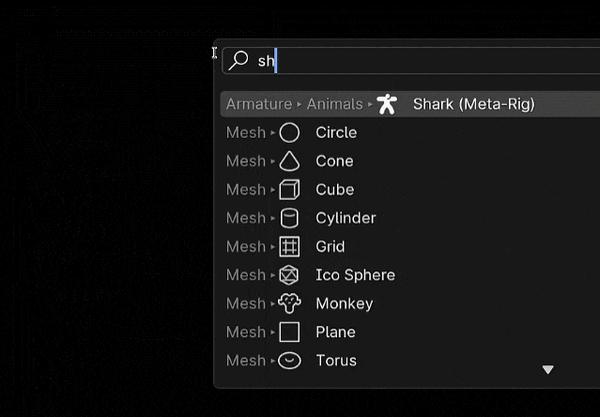The image size is (600, 417).
Task: Click the Animals breadcrumb in the top result
Action: coord(335,104)
